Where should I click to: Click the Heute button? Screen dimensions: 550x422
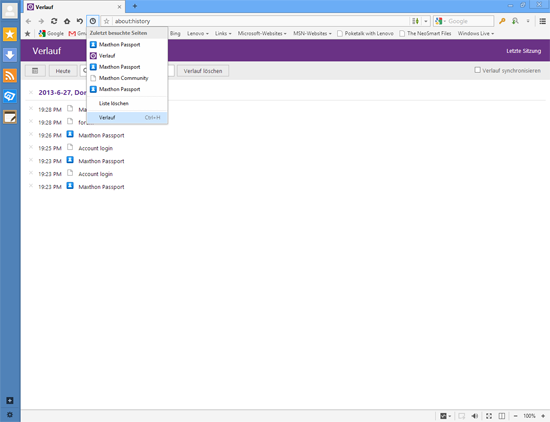coord(63,71)
